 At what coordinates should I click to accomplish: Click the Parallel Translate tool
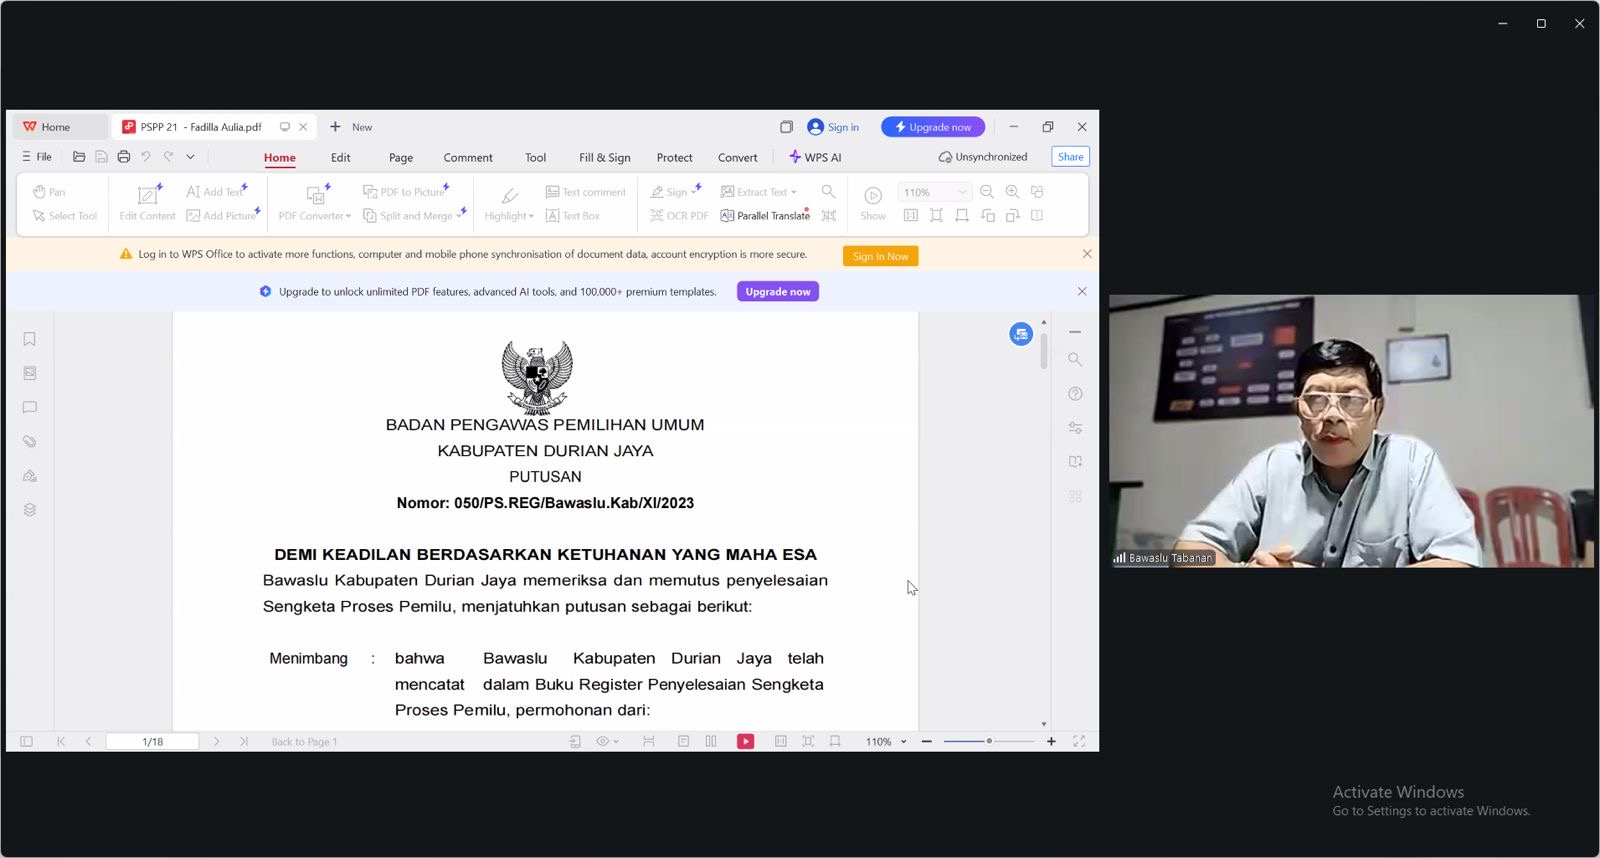point(765,216)
